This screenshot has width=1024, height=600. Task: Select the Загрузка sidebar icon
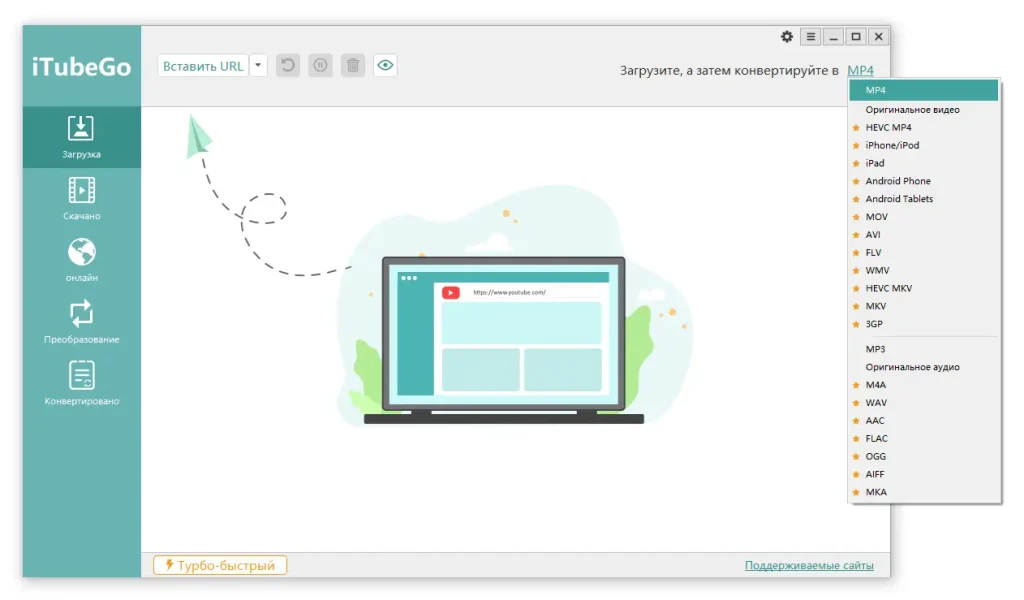(x=80, y=137)
